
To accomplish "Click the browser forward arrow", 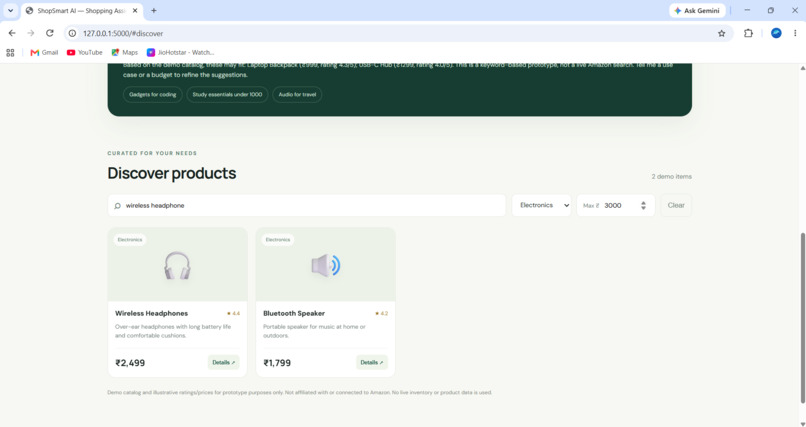I will click(31, 33).
